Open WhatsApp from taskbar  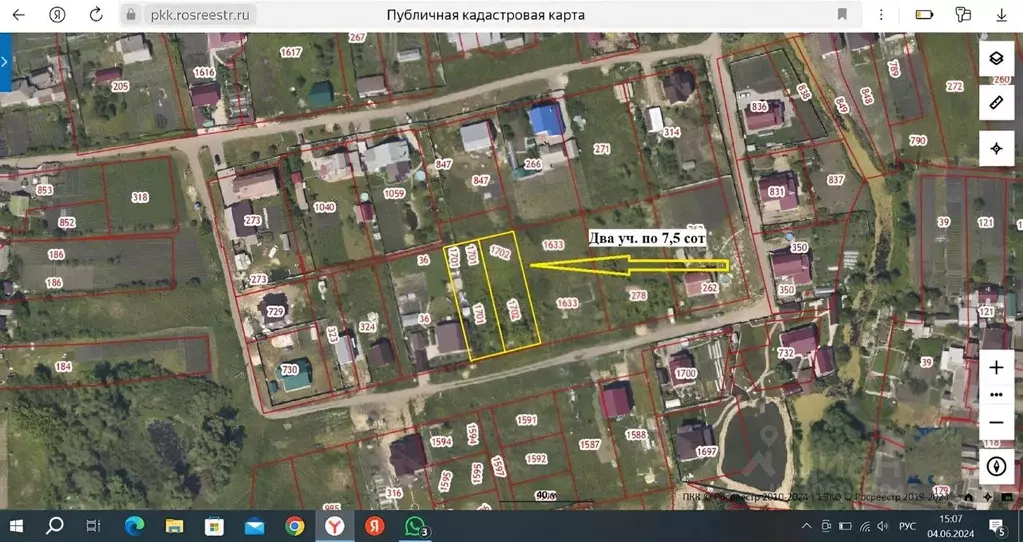415,526
